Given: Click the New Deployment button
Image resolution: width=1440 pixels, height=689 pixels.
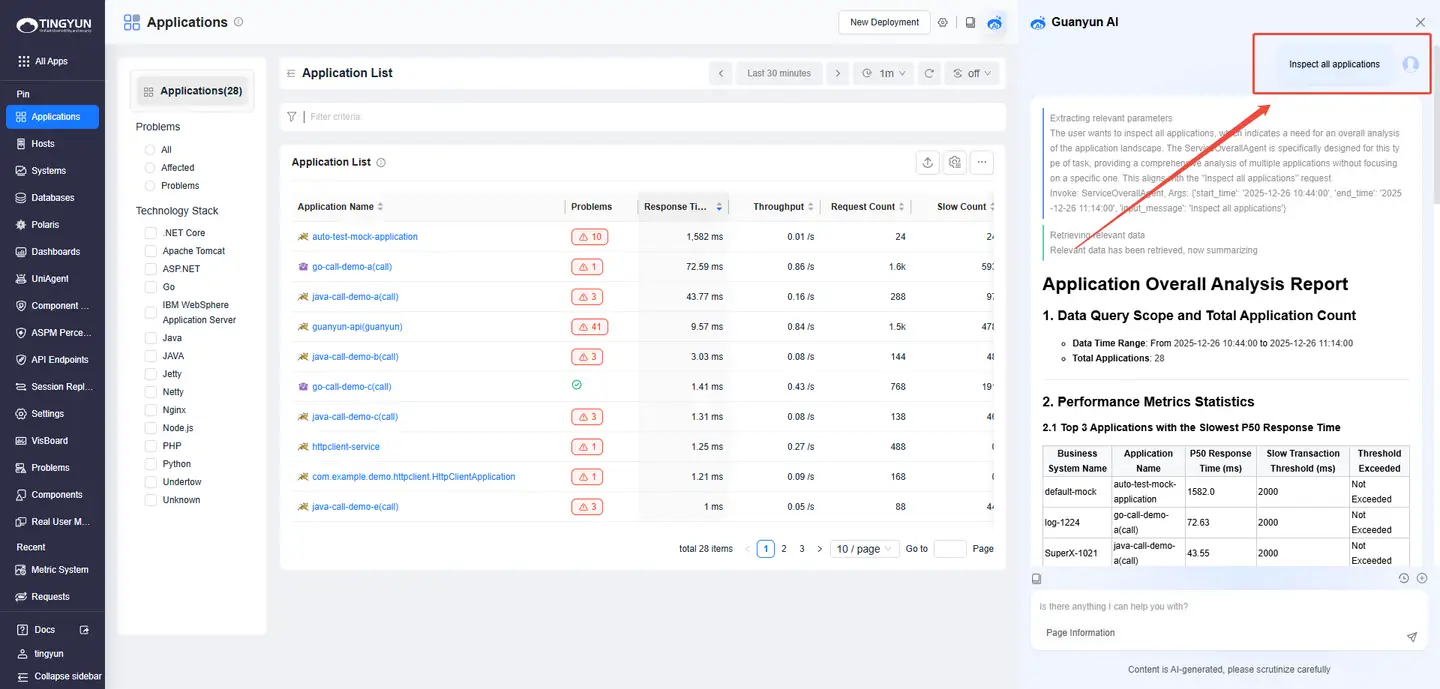Looking at the screenshot, I should click(x=884, y=22).
